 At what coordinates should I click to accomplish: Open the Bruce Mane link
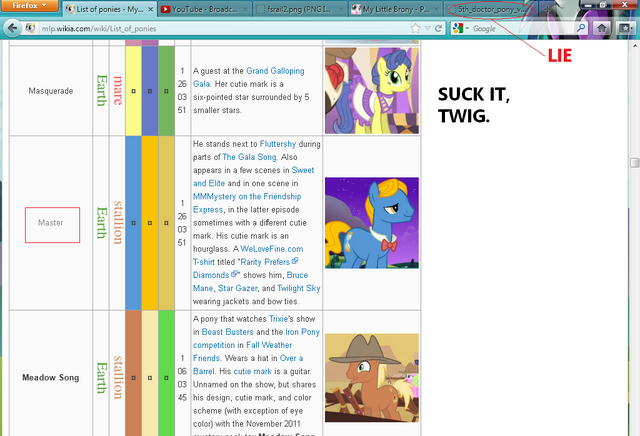click(x=250, y=281)
